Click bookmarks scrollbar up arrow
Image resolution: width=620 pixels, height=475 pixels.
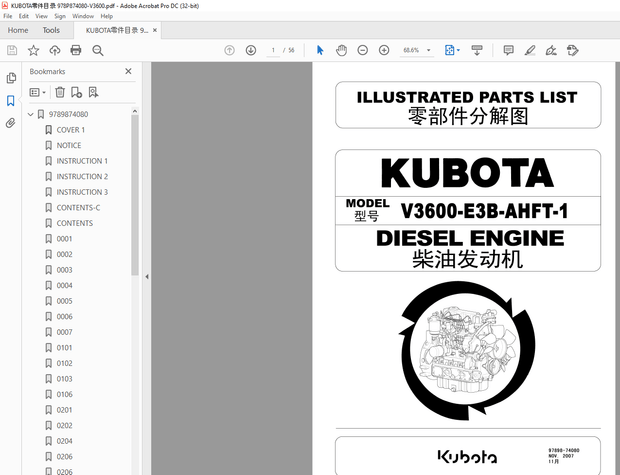[135, 111]
